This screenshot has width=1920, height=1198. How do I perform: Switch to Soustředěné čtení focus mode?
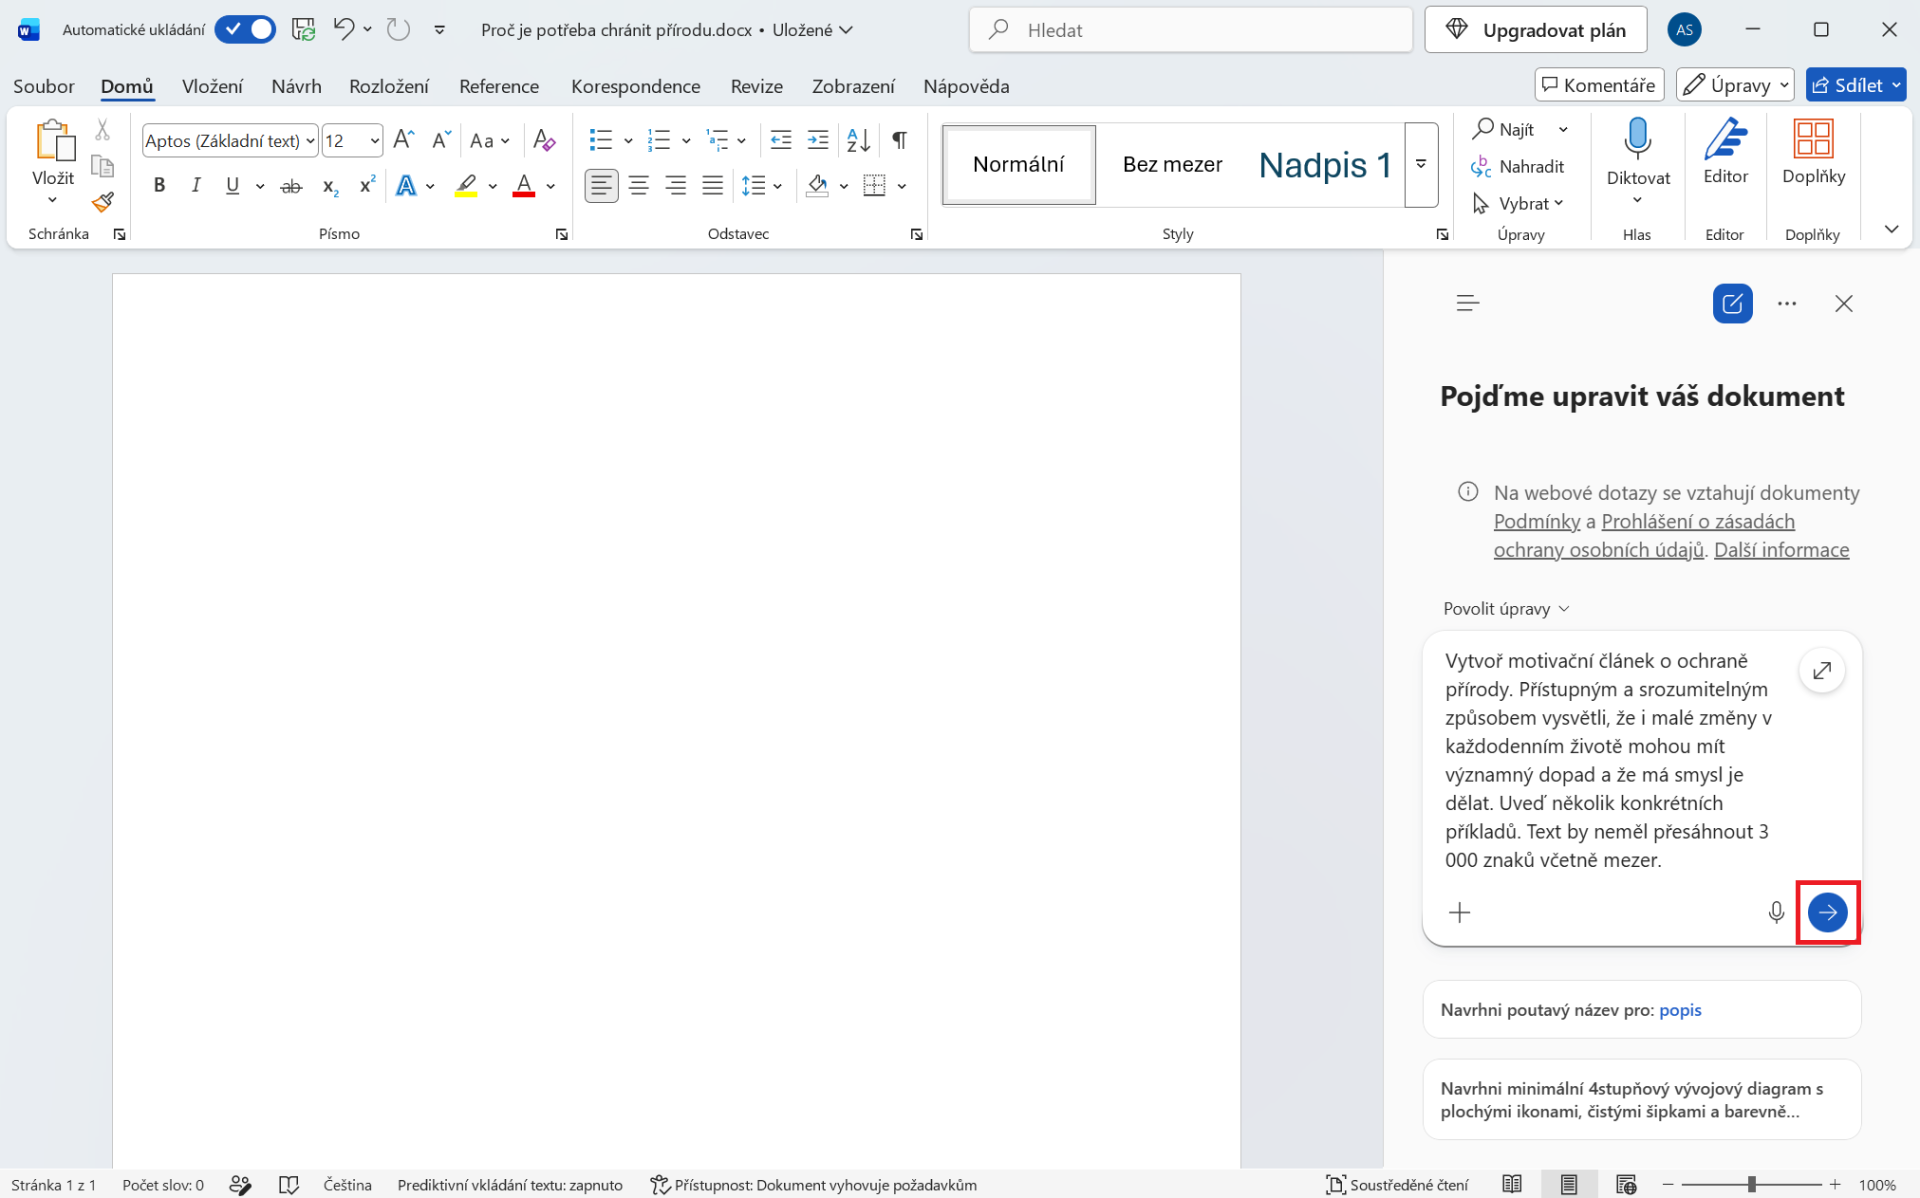click(x=1397, y=1184)
